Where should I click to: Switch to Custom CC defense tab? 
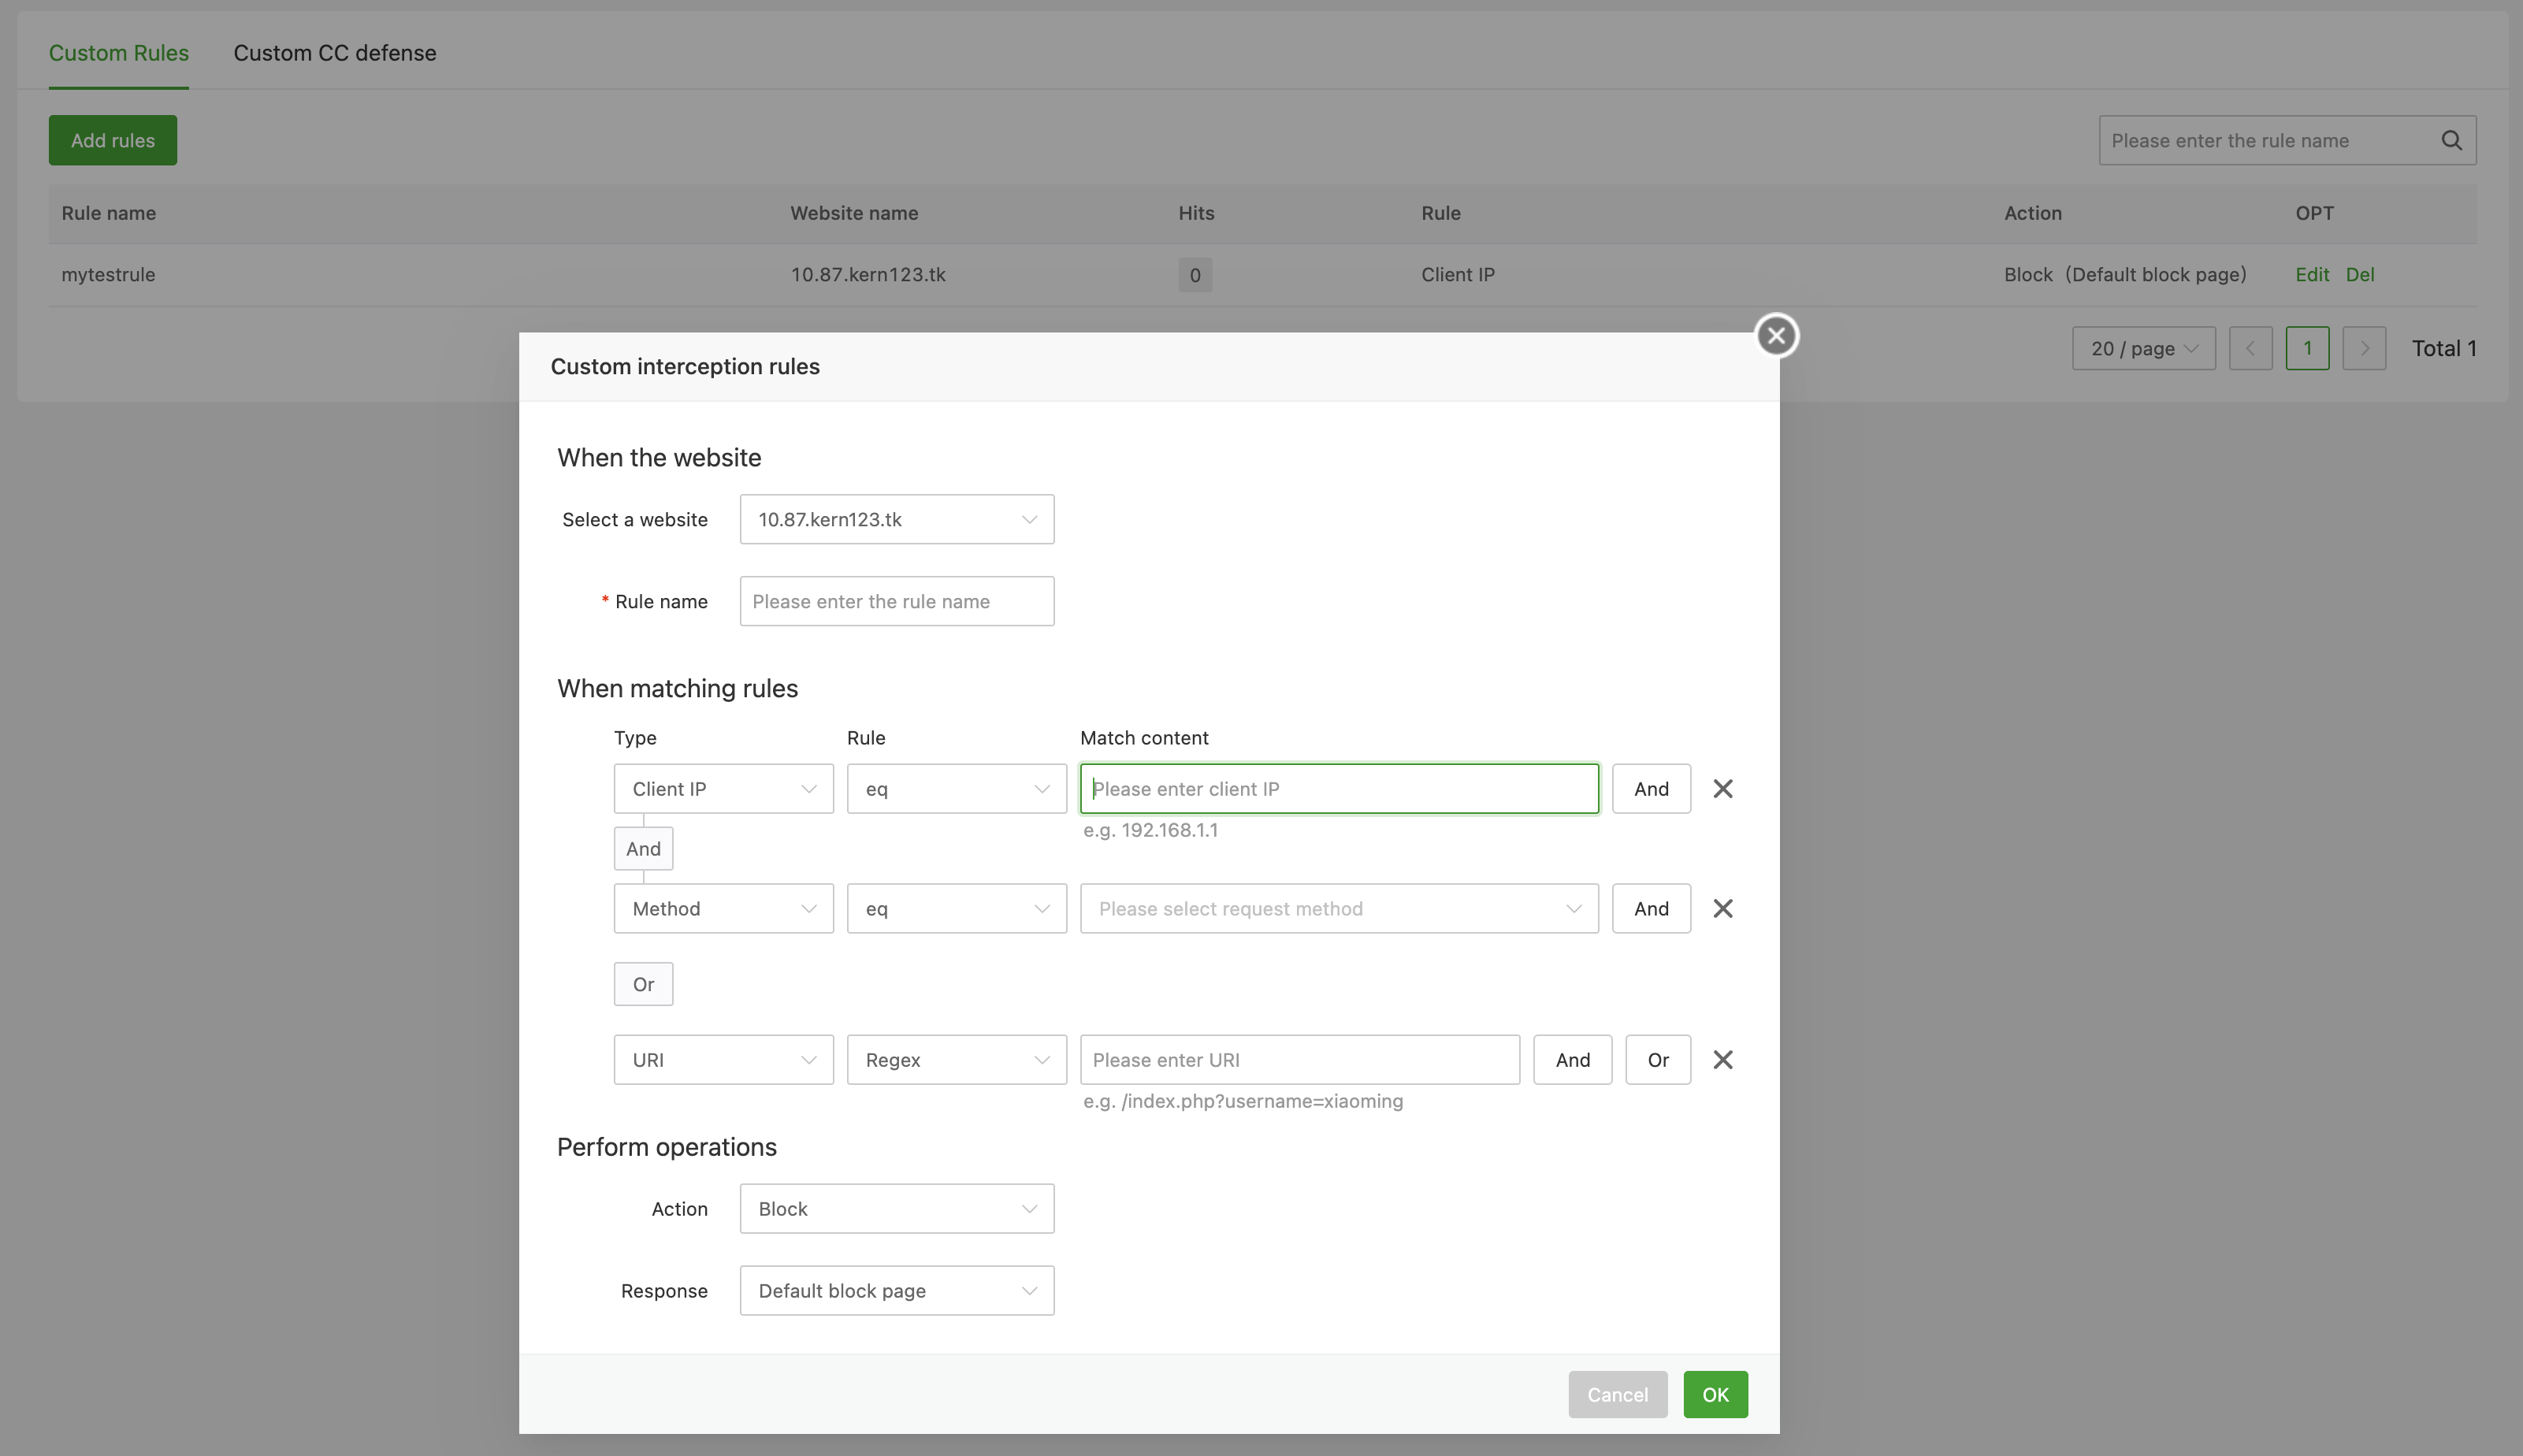[334, 53]
